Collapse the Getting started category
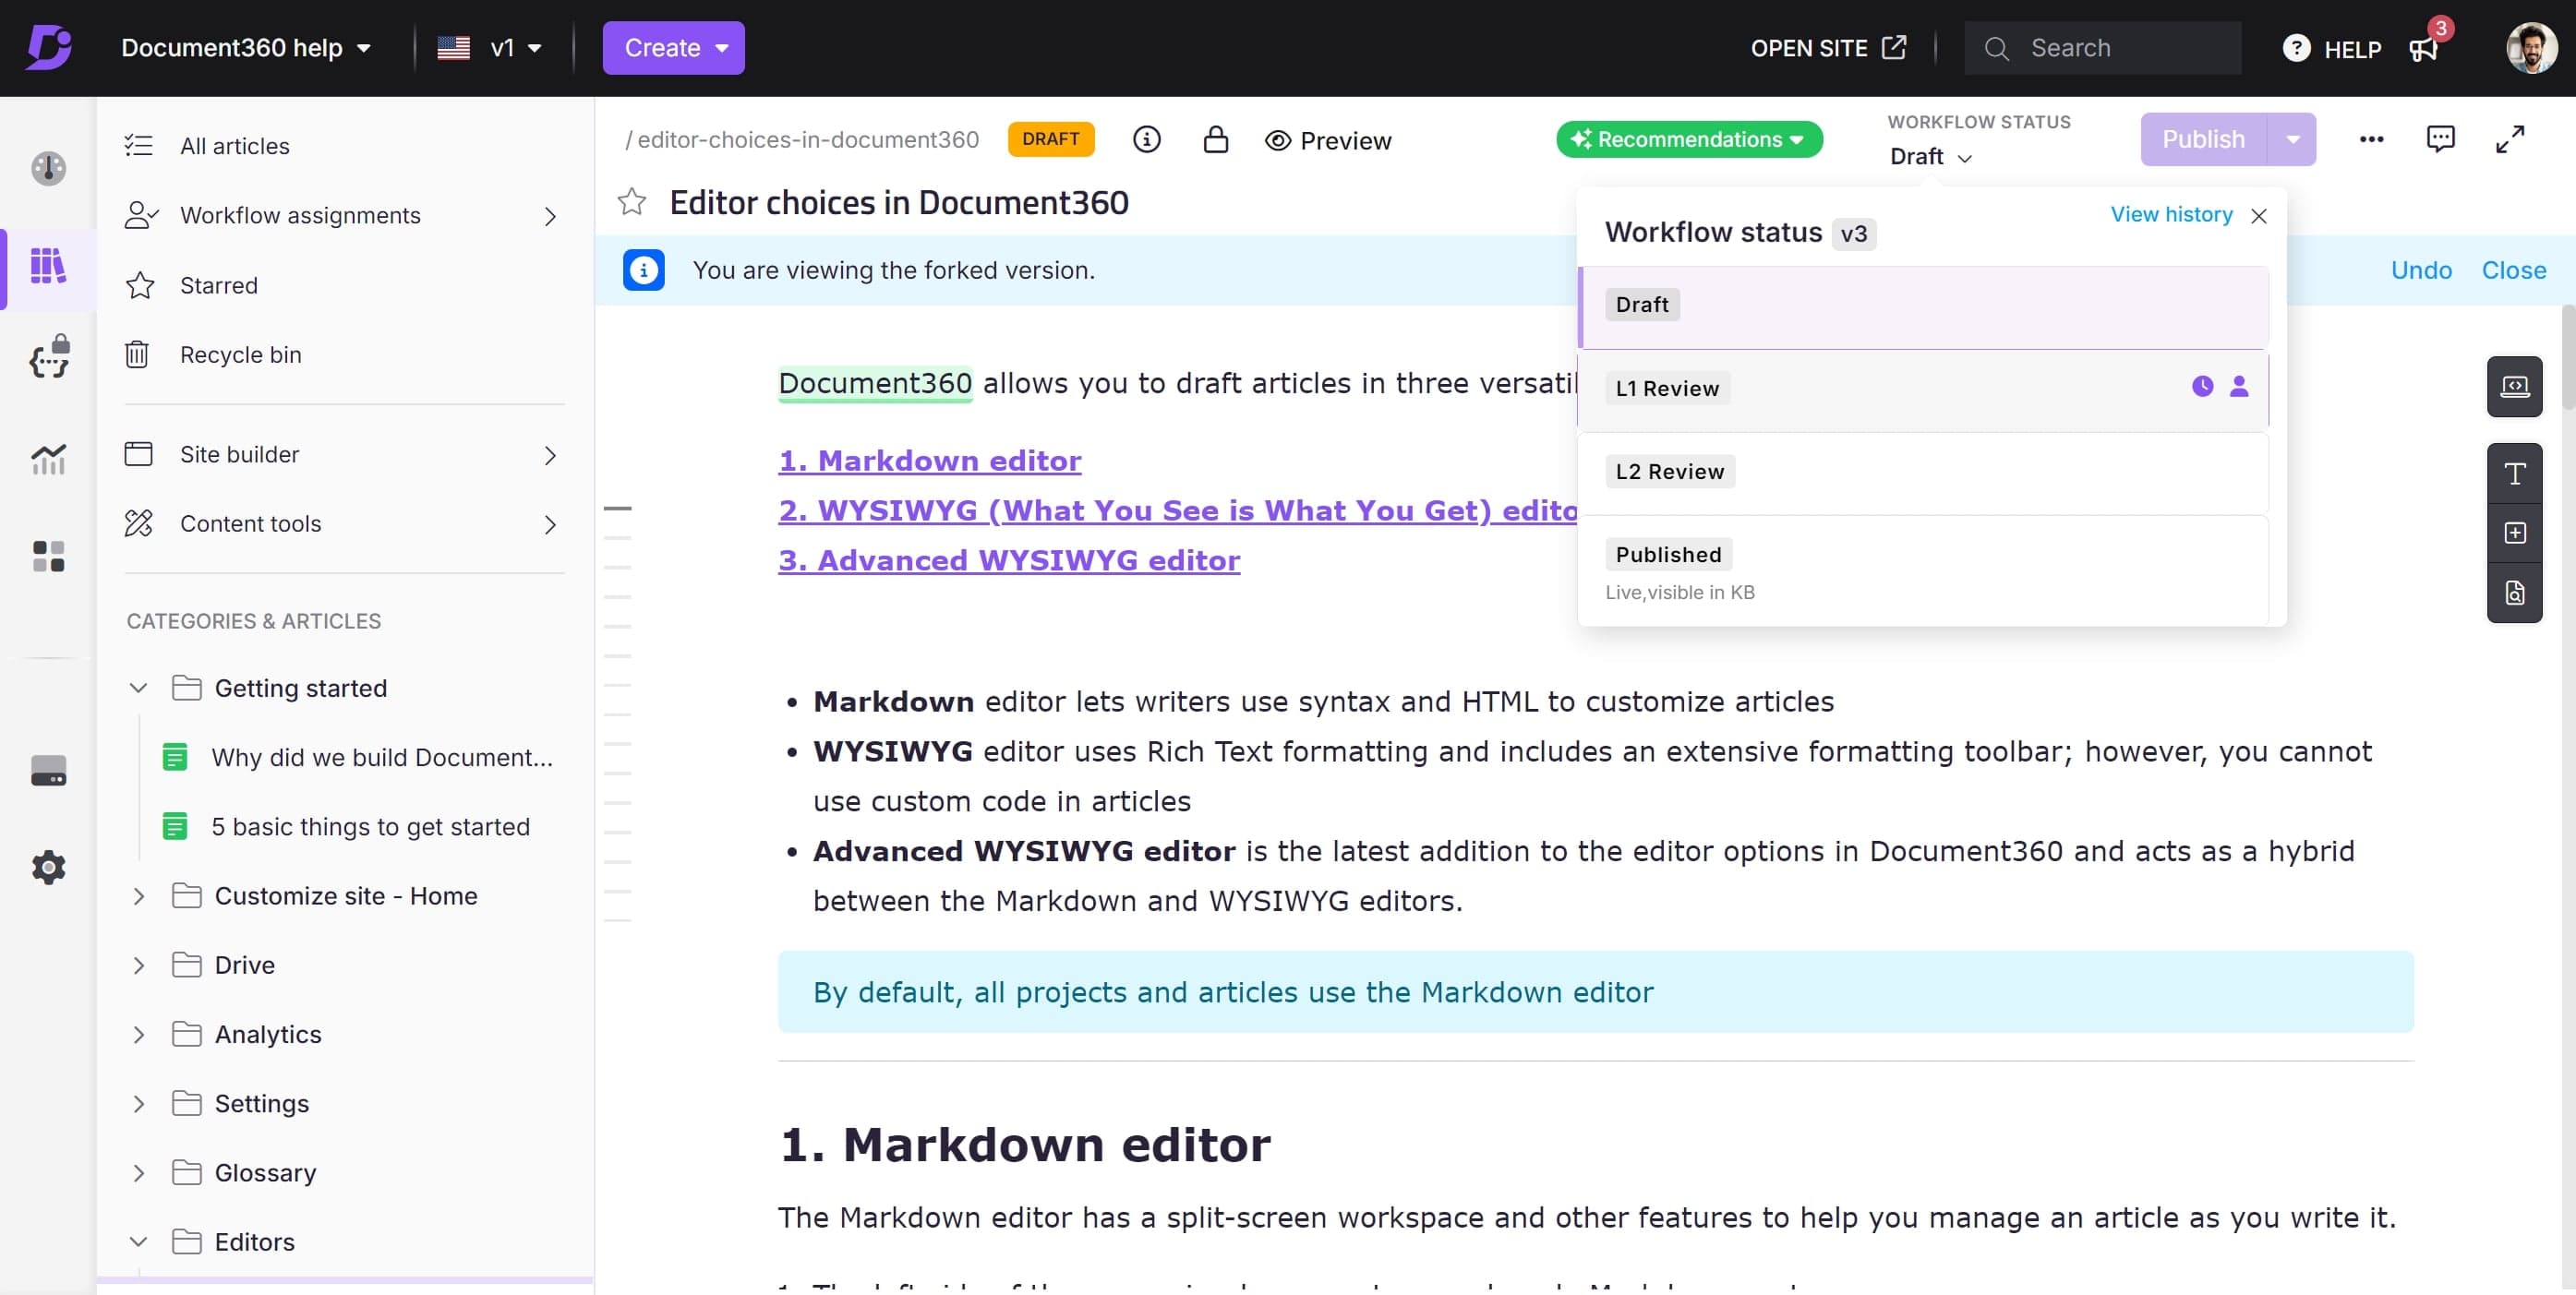 139,689
